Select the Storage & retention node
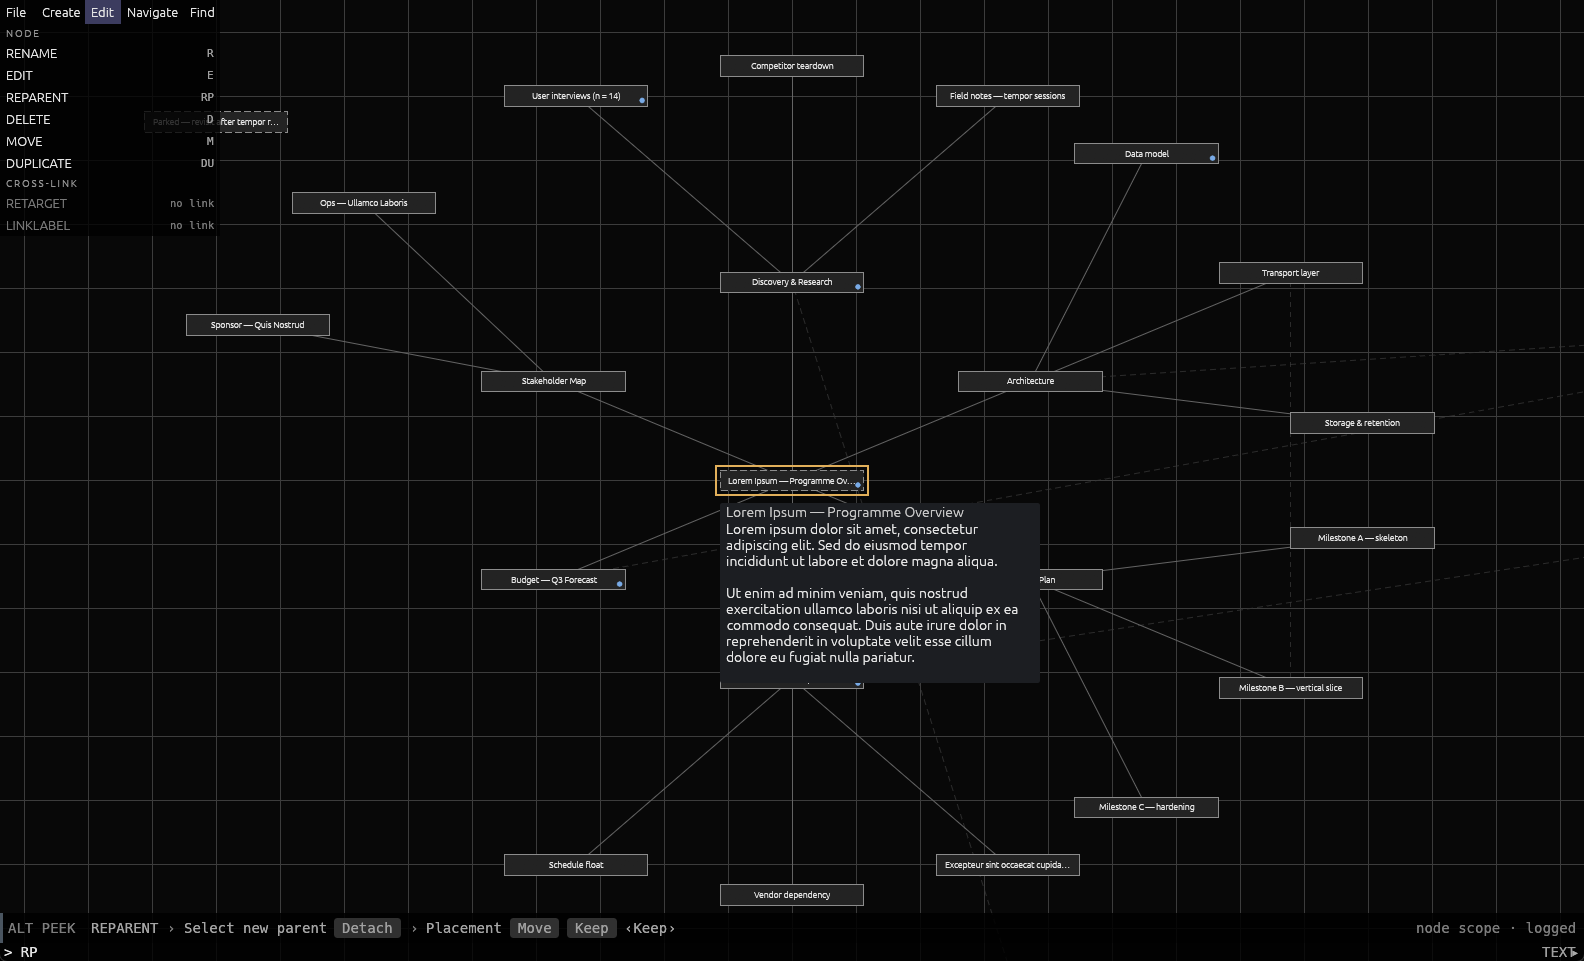Image resolution: width=1584 pixels, height=961 pixels. (1362, 423)
